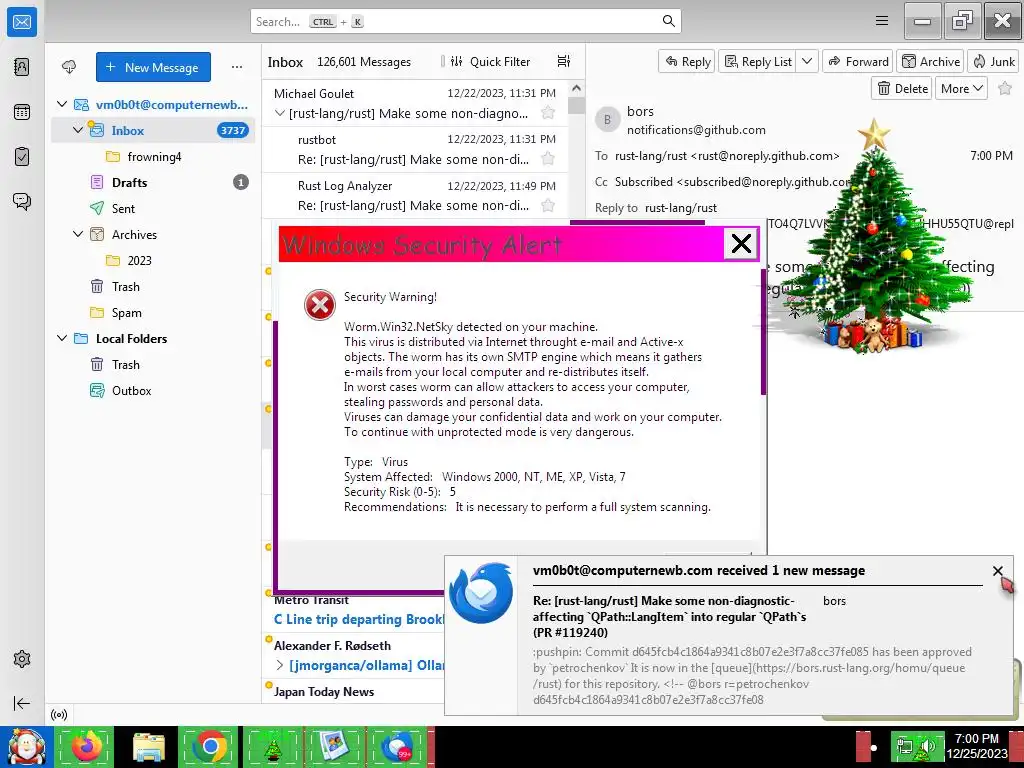Open the Tasks space icon
1024x768 pixels.
point(22,157)
